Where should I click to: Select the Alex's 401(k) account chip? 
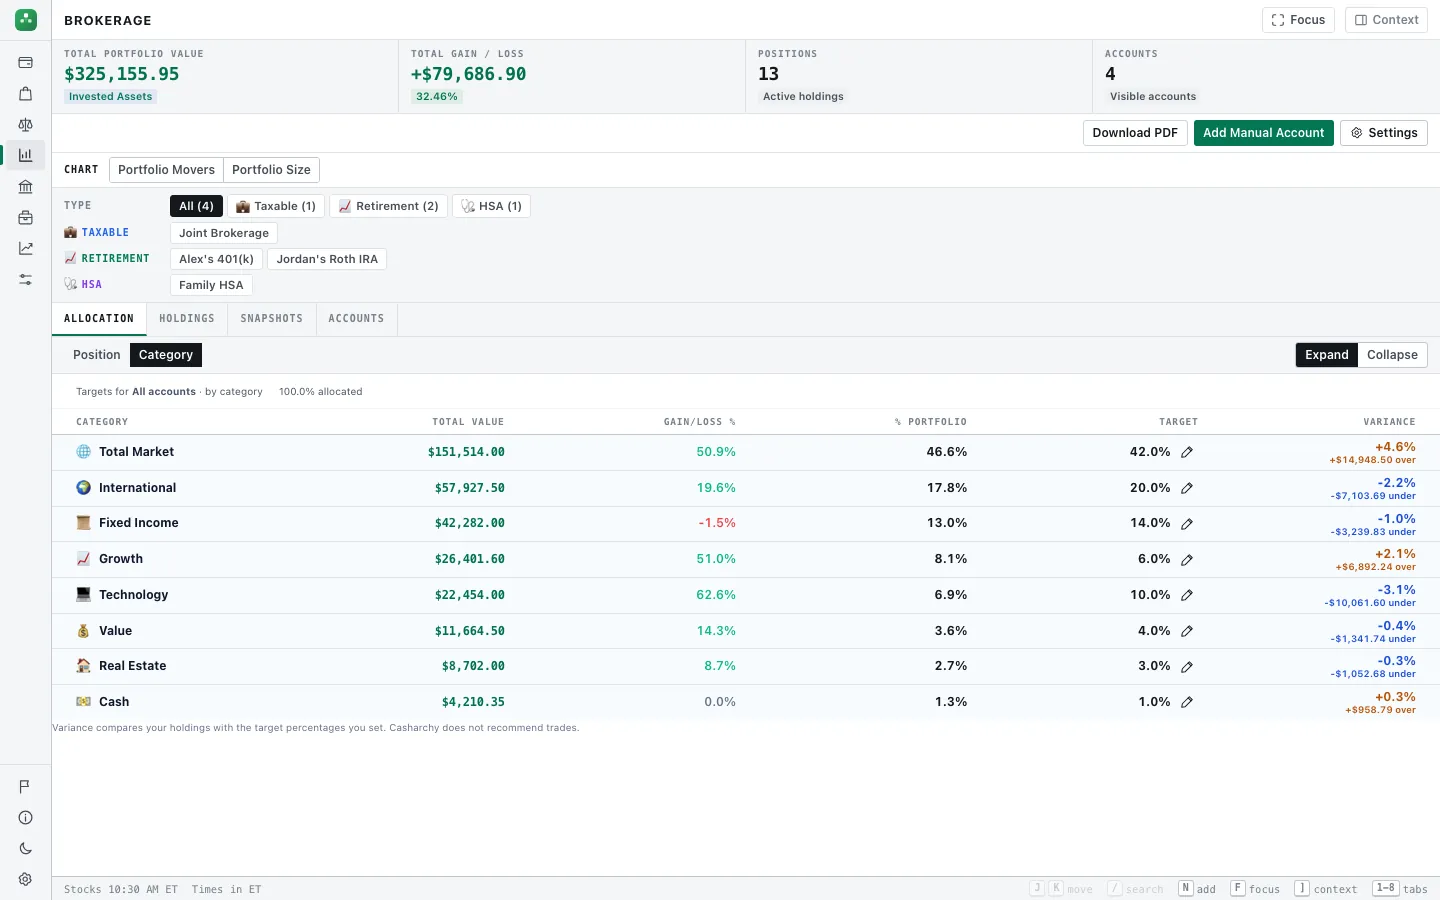tap(216, 259)
